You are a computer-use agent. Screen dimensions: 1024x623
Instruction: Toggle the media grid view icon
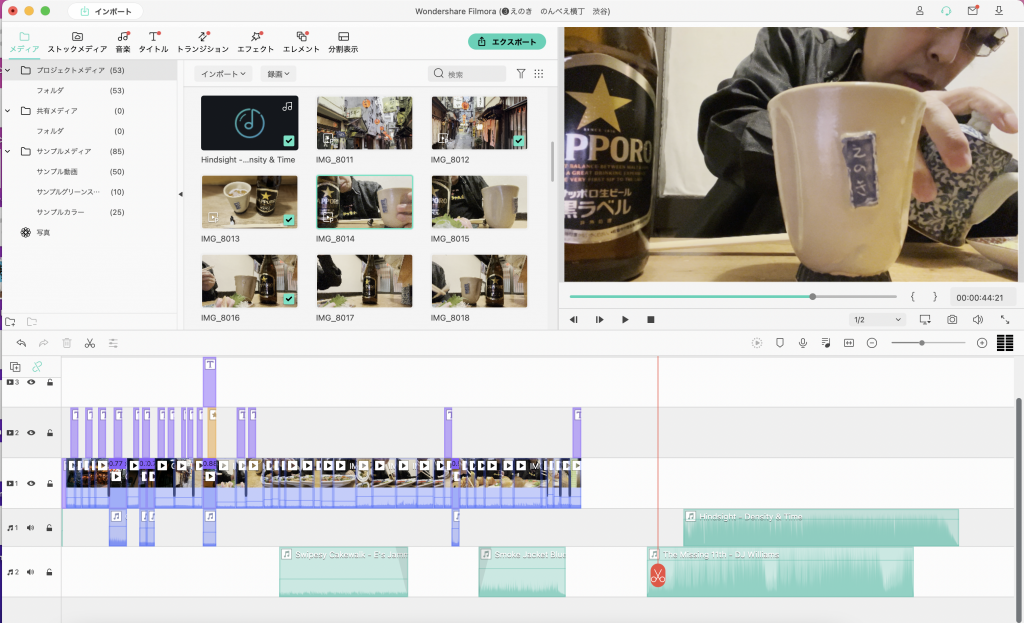(x=539, y=74)
